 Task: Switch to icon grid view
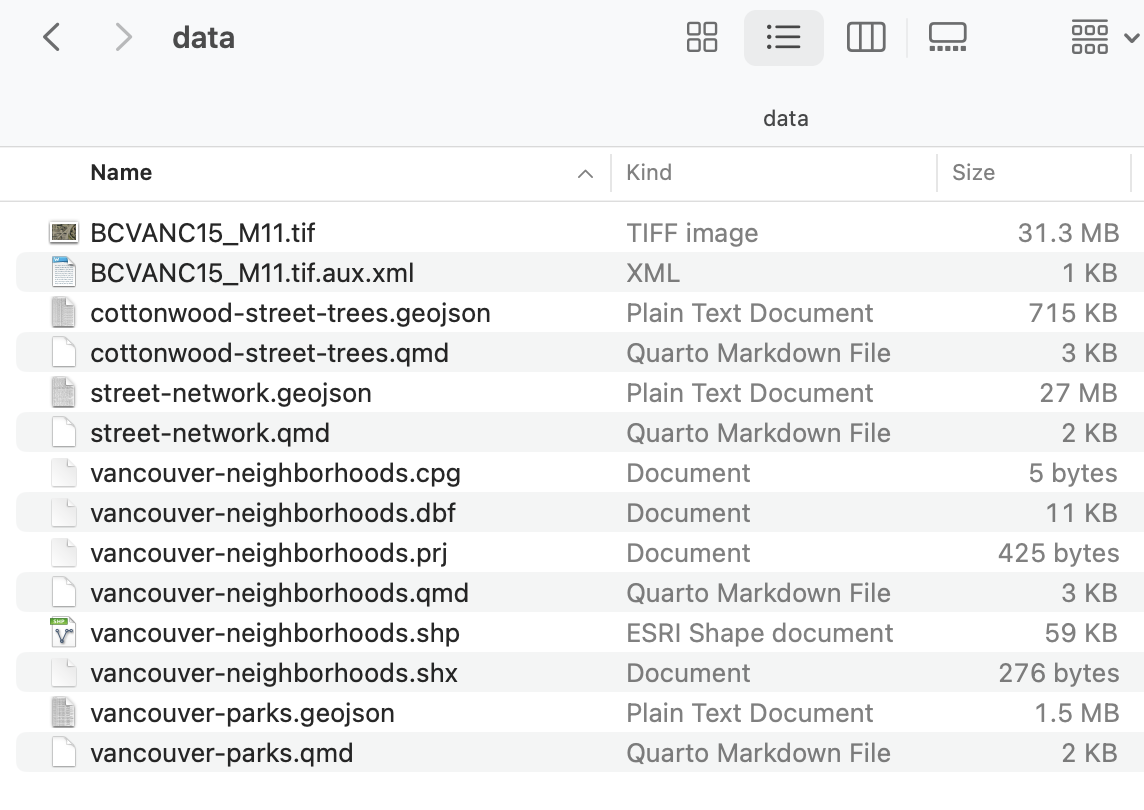pos(702,38)
